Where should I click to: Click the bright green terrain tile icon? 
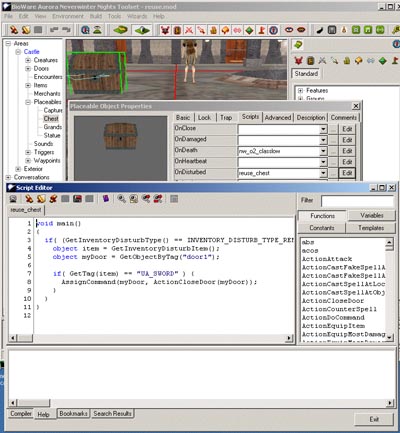pos(120,30)
